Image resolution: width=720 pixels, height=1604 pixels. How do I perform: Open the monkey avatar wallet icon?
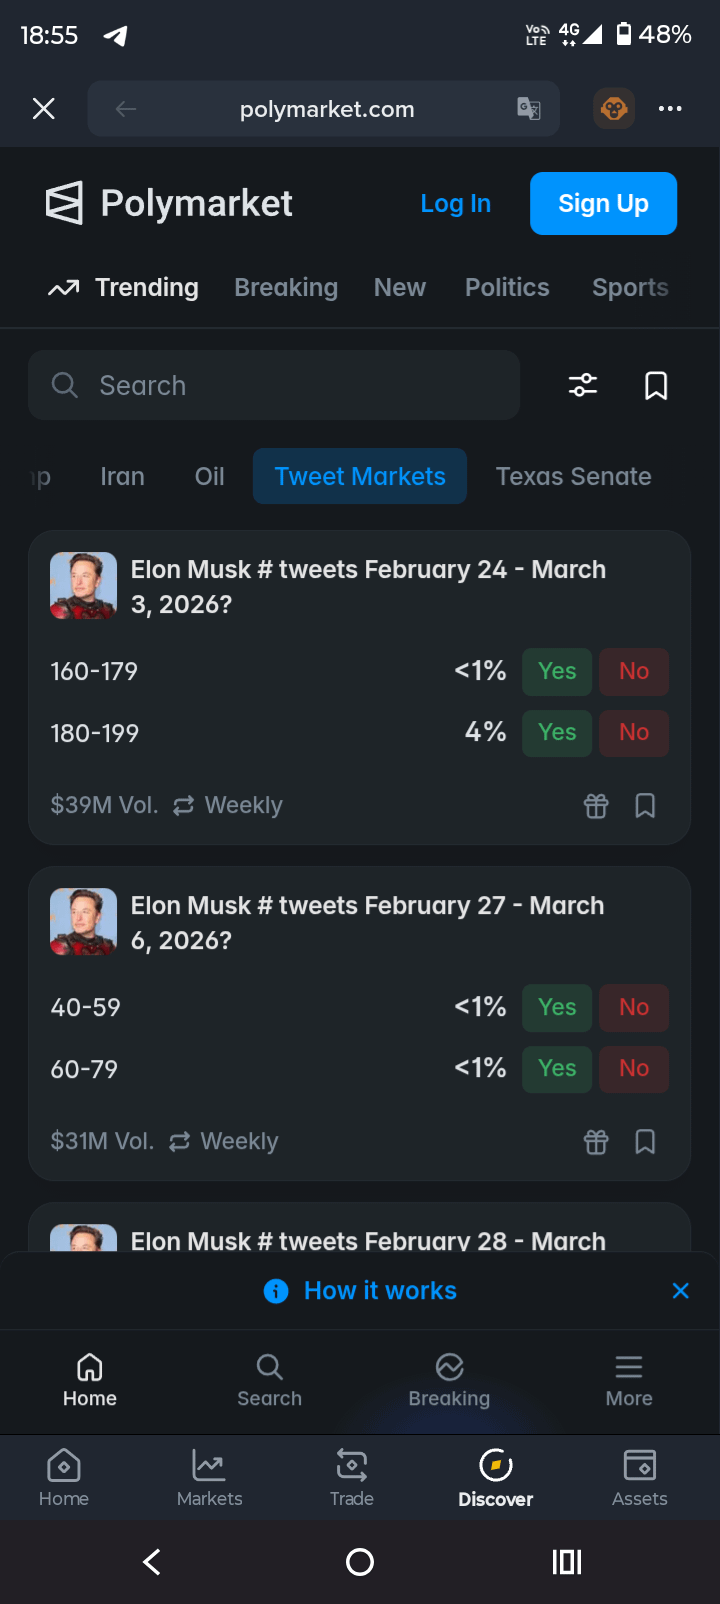[614, 108]
